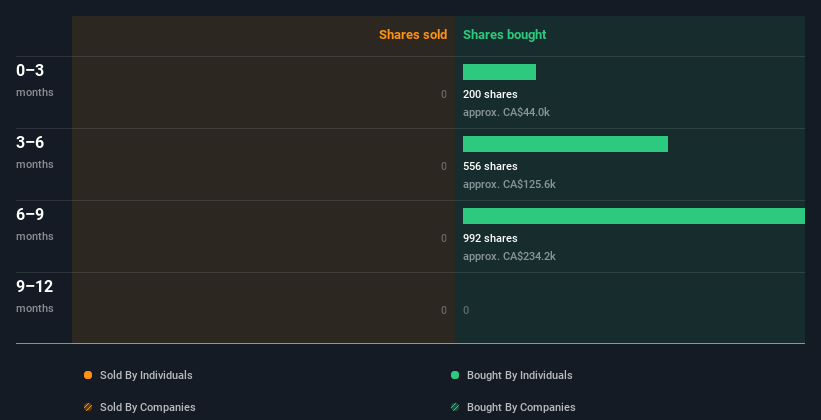Click the 992 shares label
Image resolution: width=821 pixels, height=420 pixels.
pos(490,238)
